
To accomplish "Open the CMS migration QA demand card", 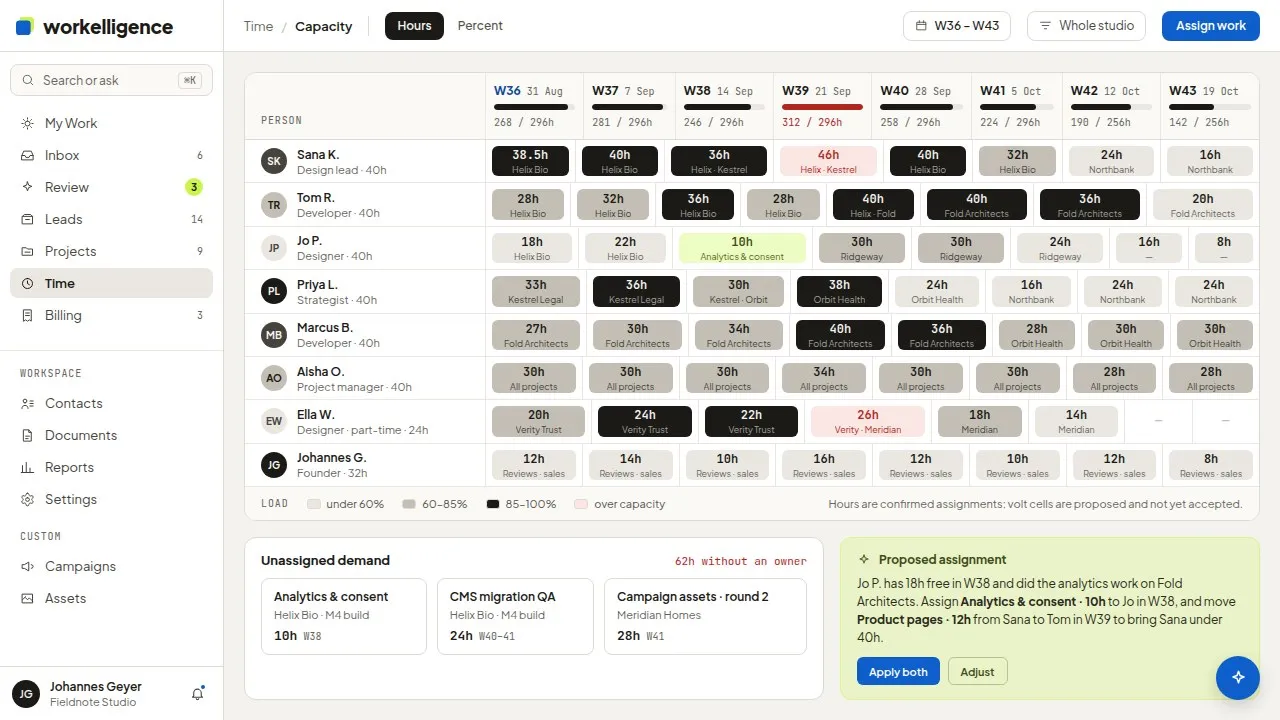I will click(515, 616).
